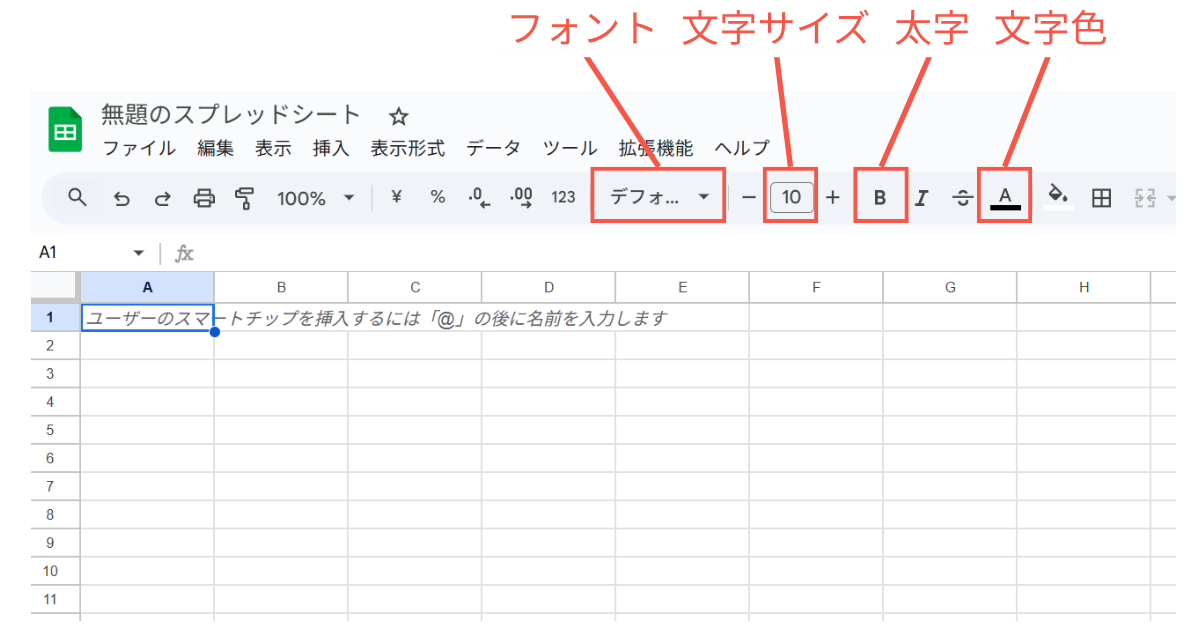Toggle italic text formatting
The width and height of the screenshot is (1200, 628).
coord(921,198)
